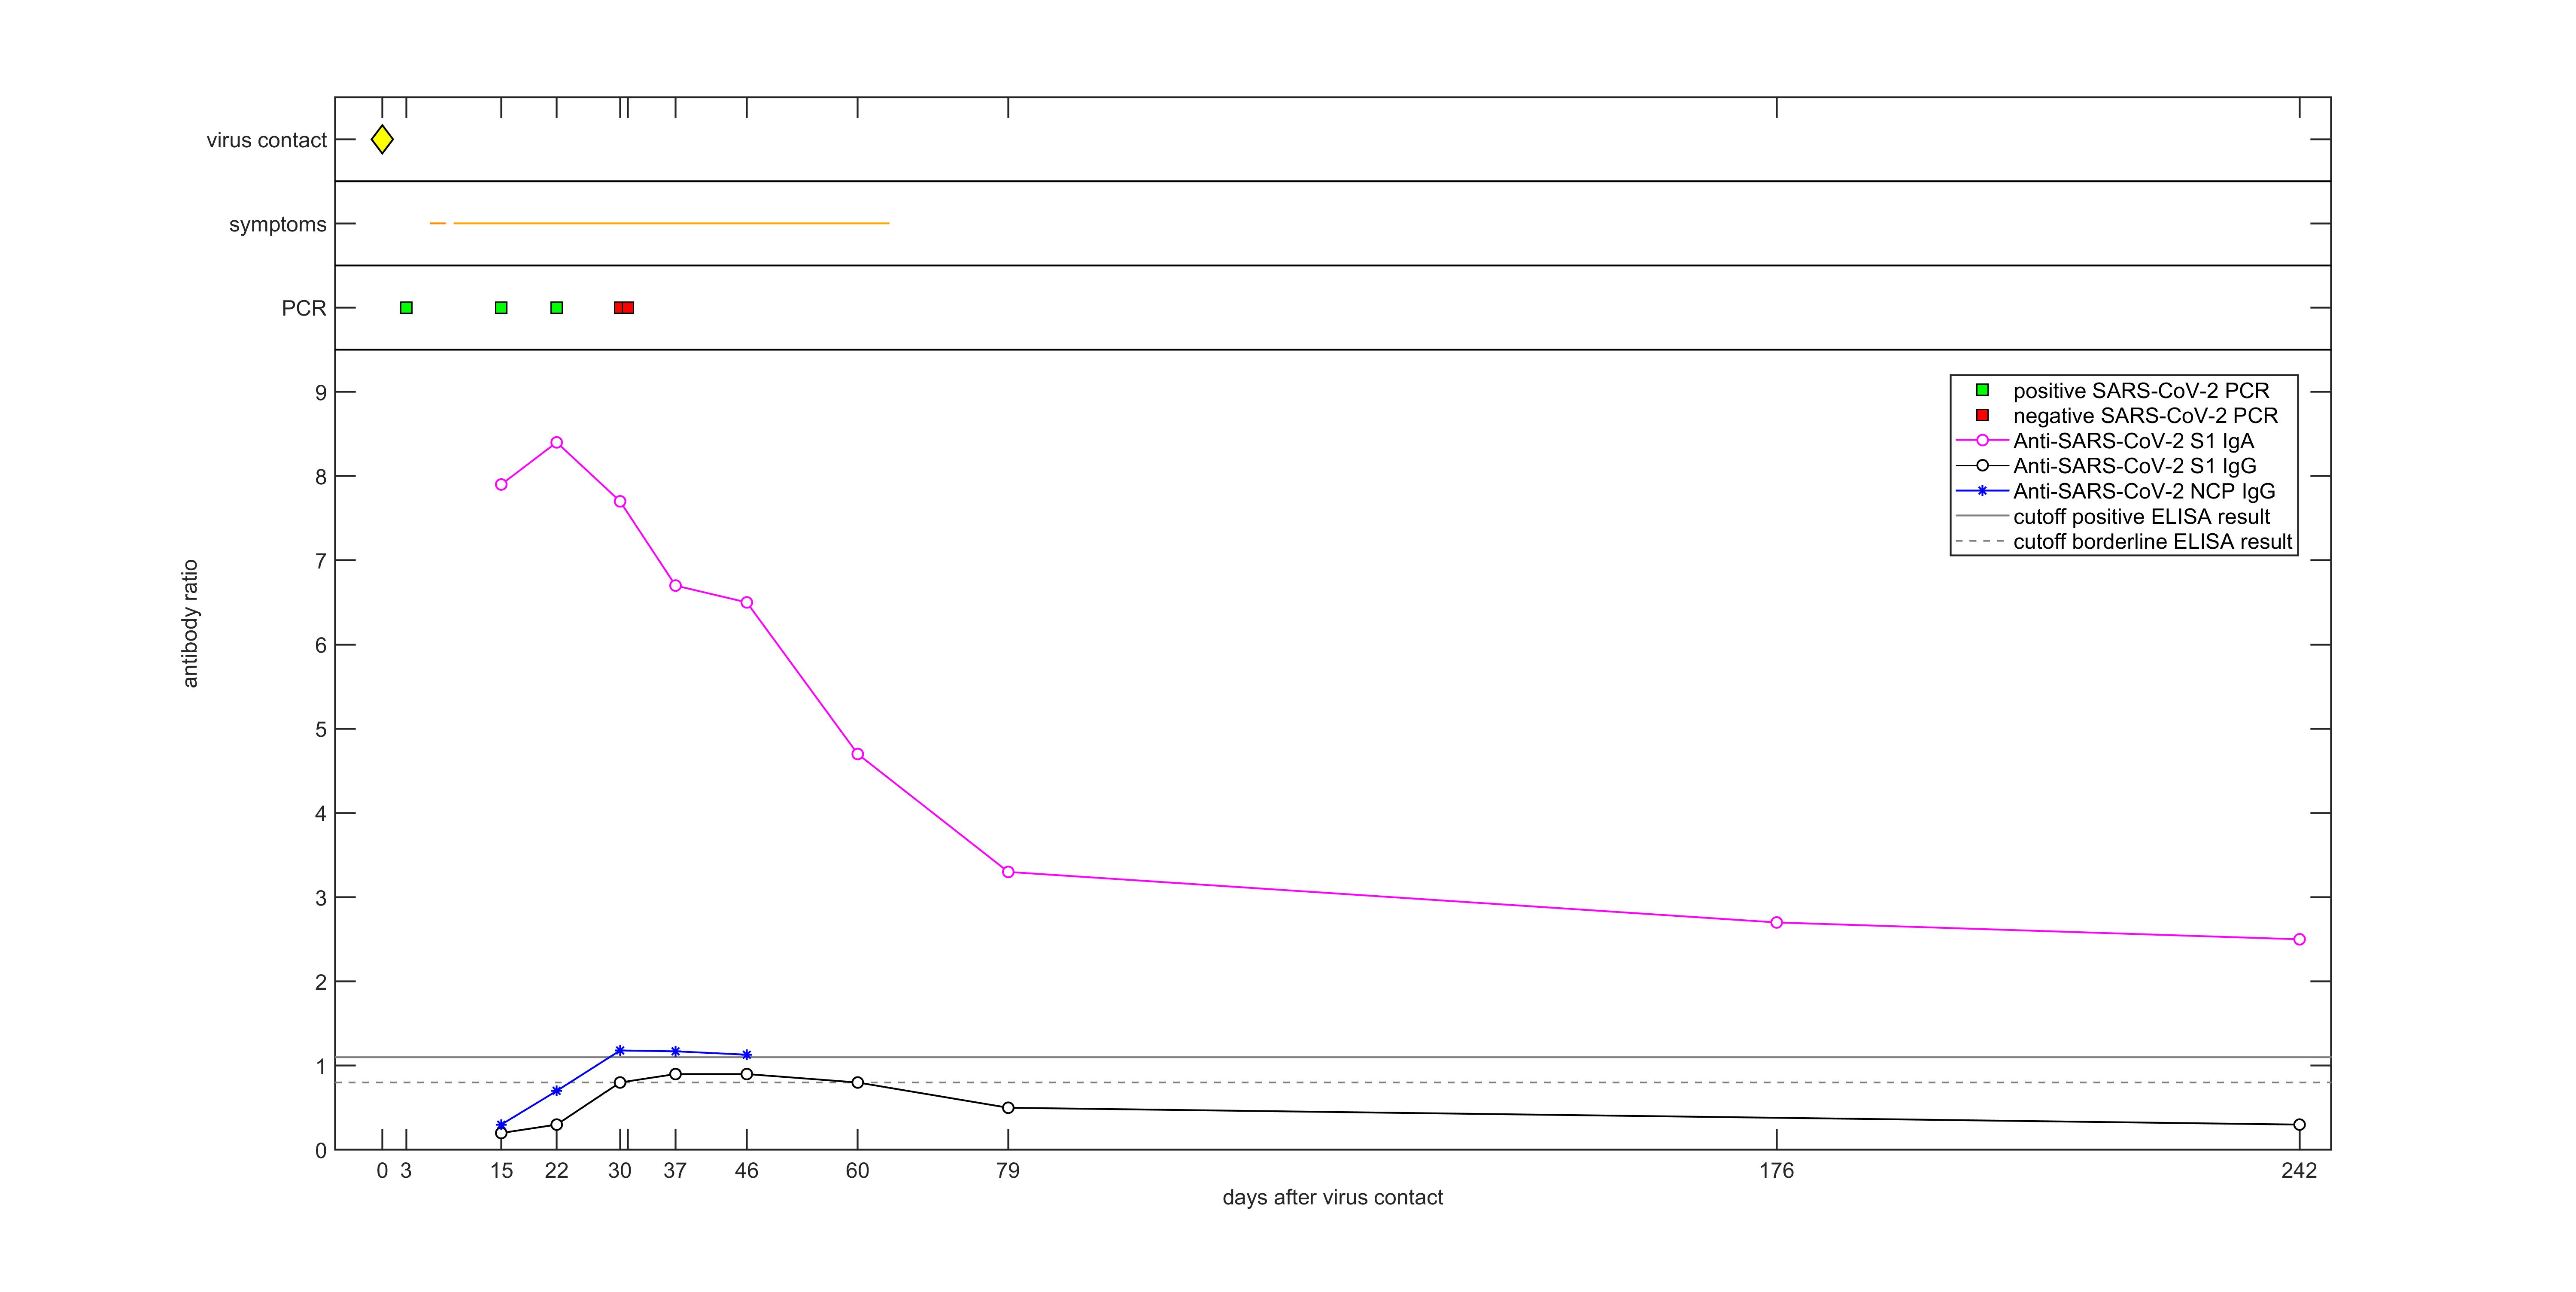Screen dimensions: 2576x1292
Task: Click the green PCR square at day 3
Action: tap(406, 308)
